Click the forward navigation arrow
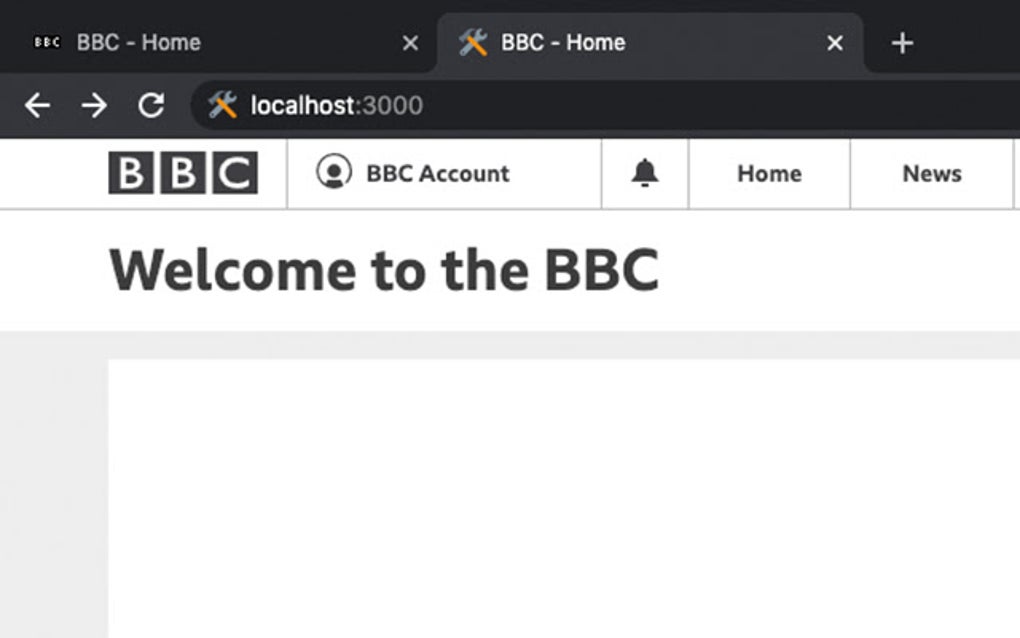1020x638 pixels. pyautogui.click(x=95, y=105)
